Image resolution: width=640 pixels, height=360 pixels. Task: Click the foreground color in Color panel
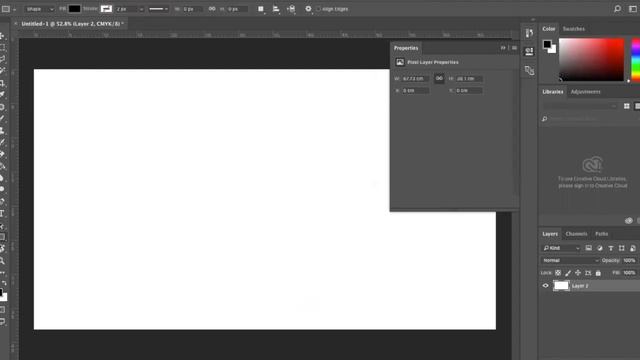coord(547,44)
